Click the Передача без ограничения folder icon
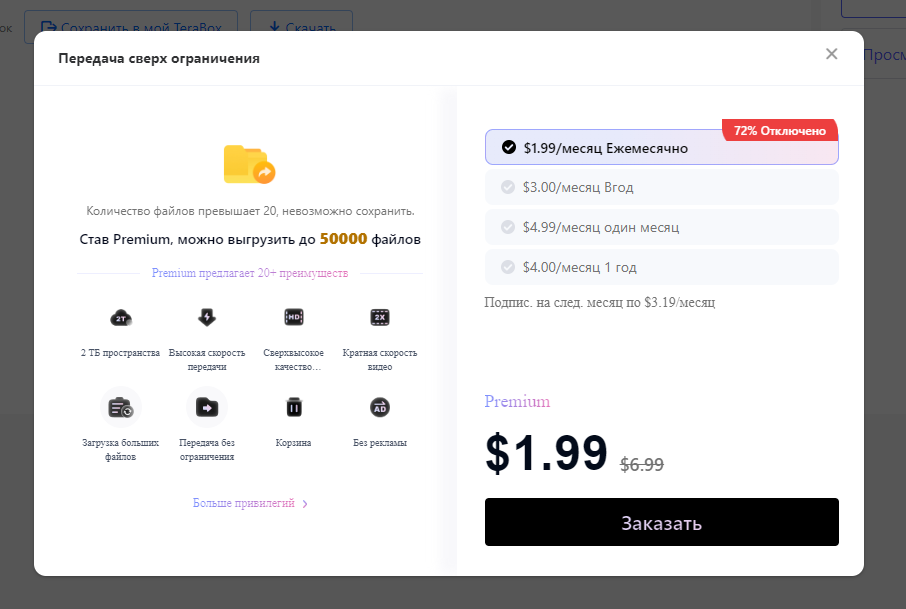 point(207,407)
